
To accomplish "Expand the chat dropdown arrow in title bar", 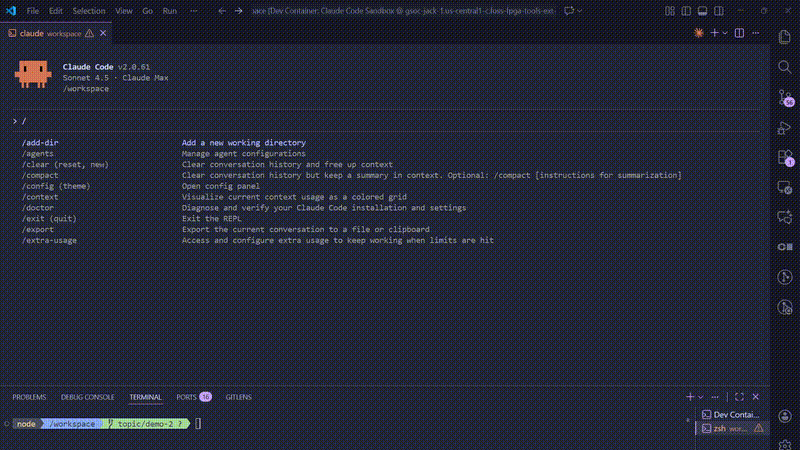I will [x=580, y=11].
